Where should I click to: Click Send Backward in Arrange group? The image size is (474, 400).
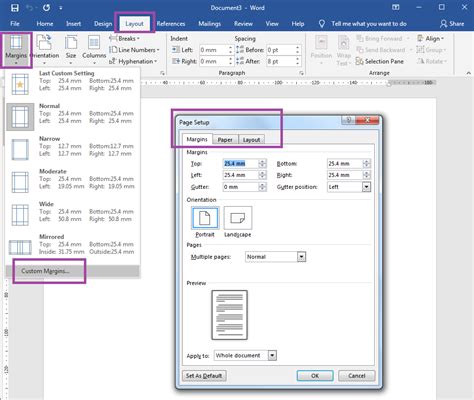click(x=384, y=50)
